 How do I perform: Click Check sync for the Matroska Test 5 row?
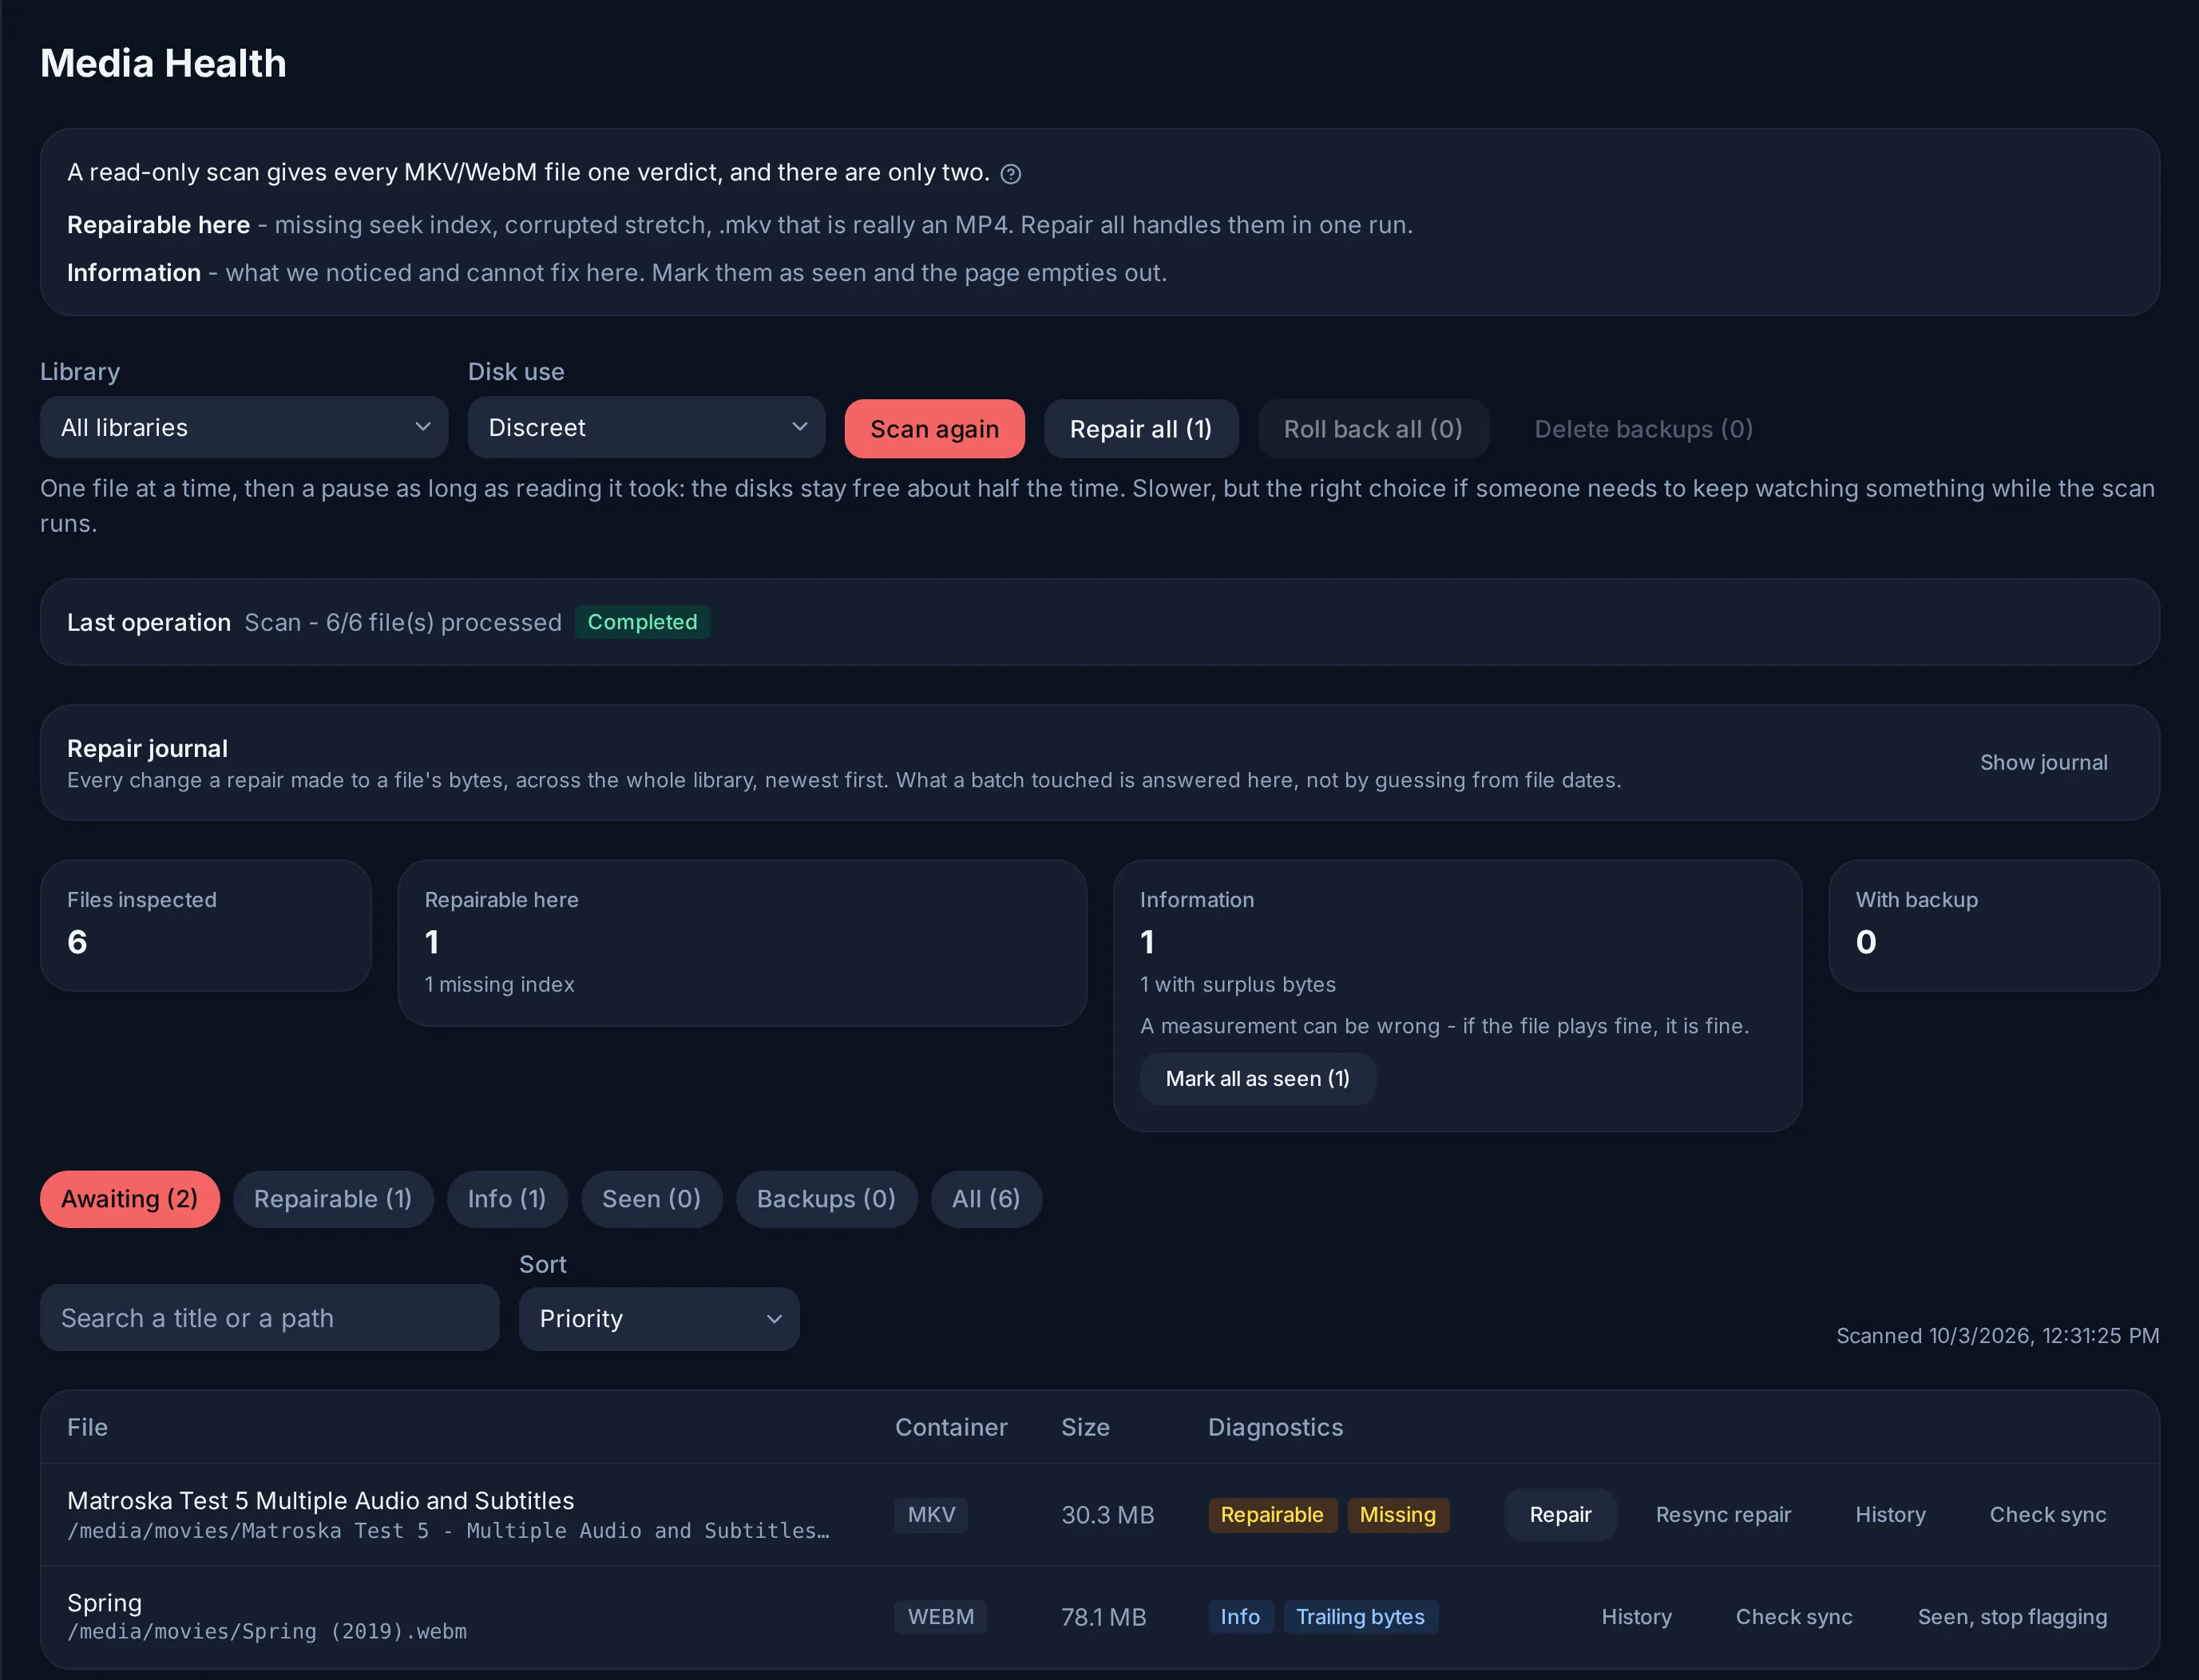pos(2047,1515)
